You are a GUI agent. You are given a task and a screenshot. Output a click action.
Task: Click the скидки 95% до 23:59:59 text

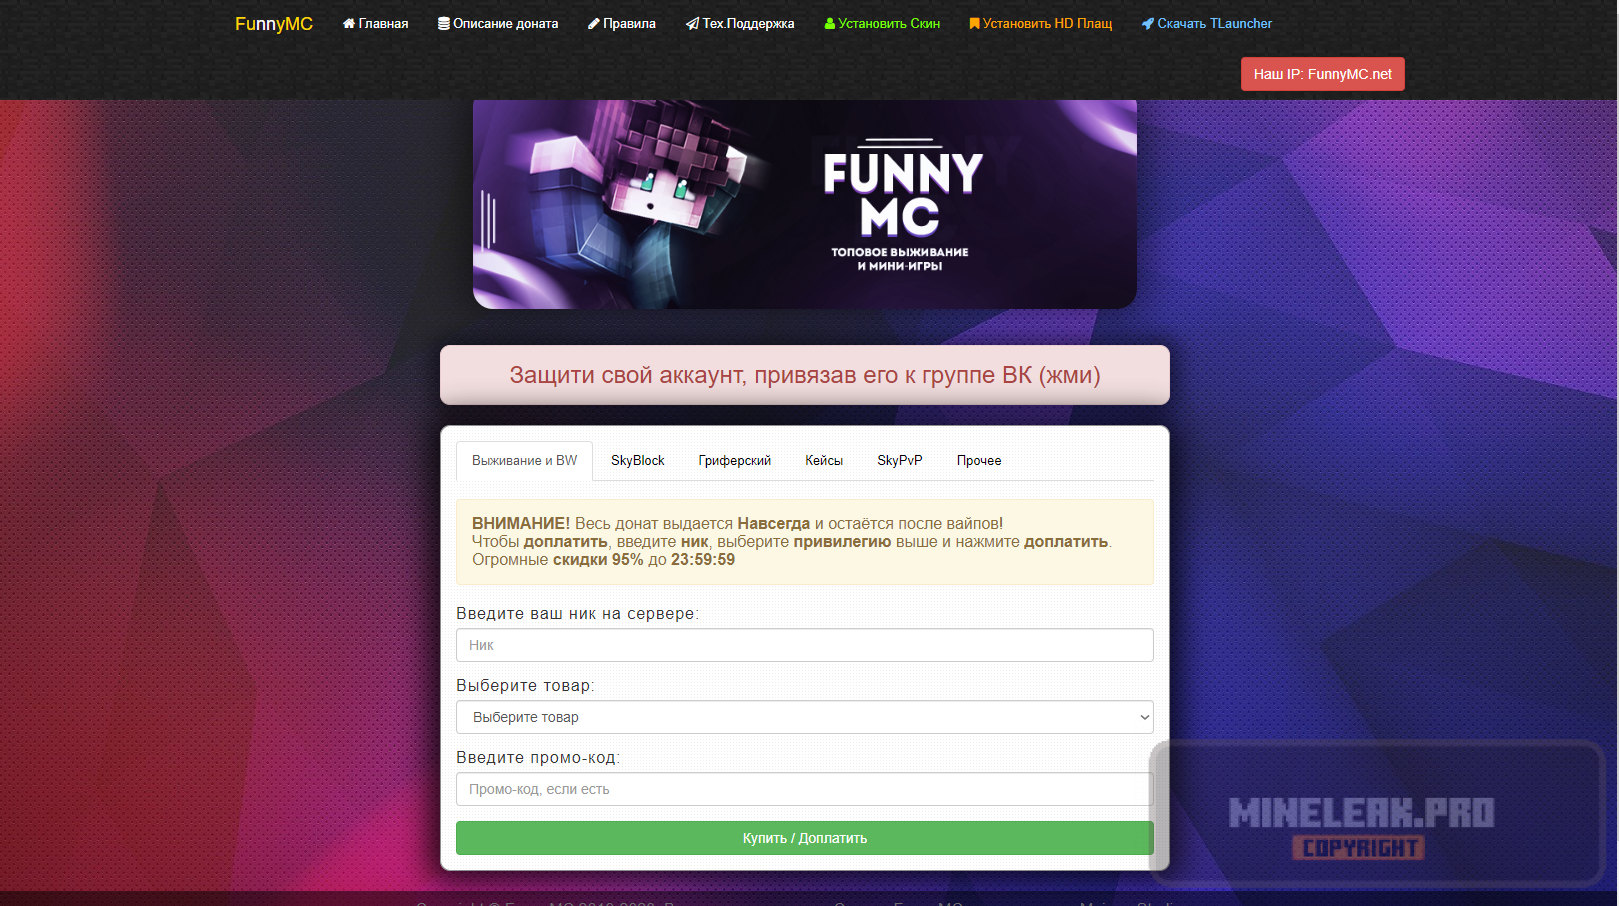pyautogui.click(x=644, y=560)
